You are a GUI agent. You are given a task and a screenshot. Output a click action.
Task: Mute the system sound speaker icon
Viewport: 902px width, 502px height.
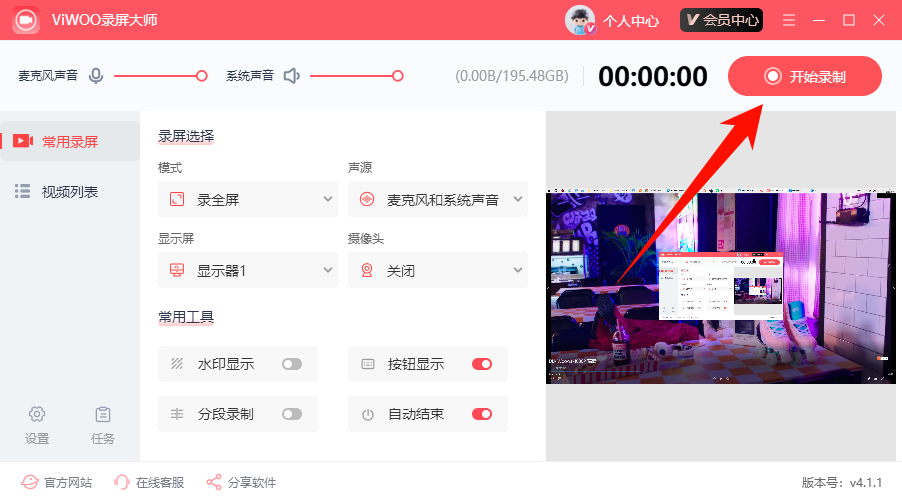(x=292, y=76)
